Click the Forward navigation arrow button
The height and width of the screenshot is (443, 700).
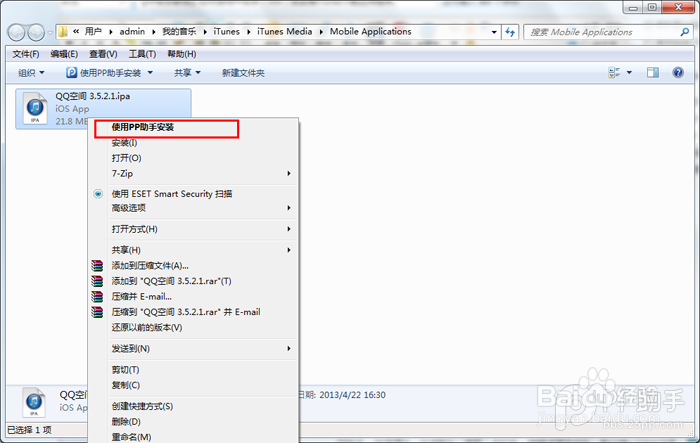click(36, 32)
